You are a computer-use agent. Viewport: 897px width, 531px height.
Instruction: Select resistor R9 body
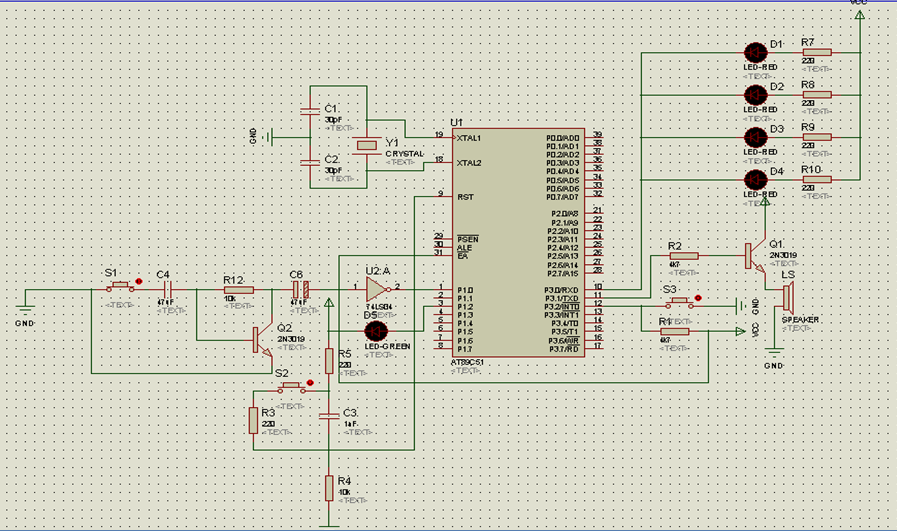(x=817, y=137)
